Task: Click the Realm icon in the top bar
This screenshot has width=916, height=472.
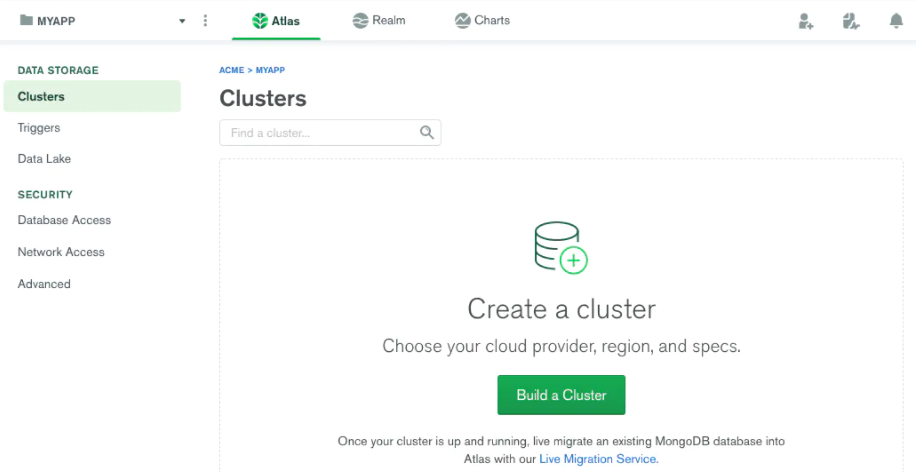Action: 360,20
